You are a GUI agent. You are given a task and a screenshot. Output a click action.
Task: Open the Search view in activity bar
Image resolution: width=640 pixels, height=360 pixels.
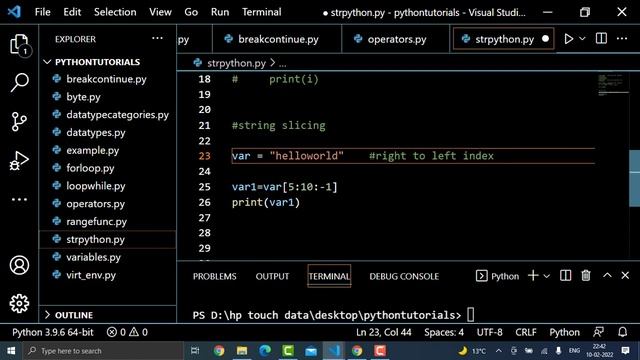point(19,82)
